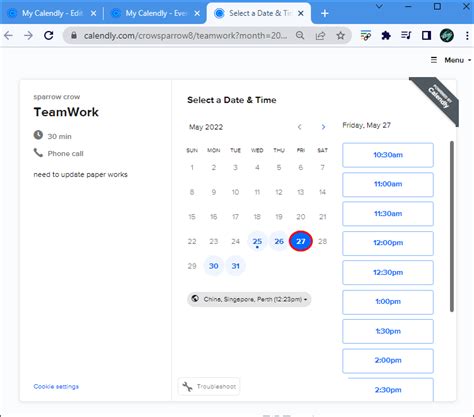Open the Troubleshoot tool button
Image resolution: width=474 pixels, height=417 pixels.
coord(209,387)
